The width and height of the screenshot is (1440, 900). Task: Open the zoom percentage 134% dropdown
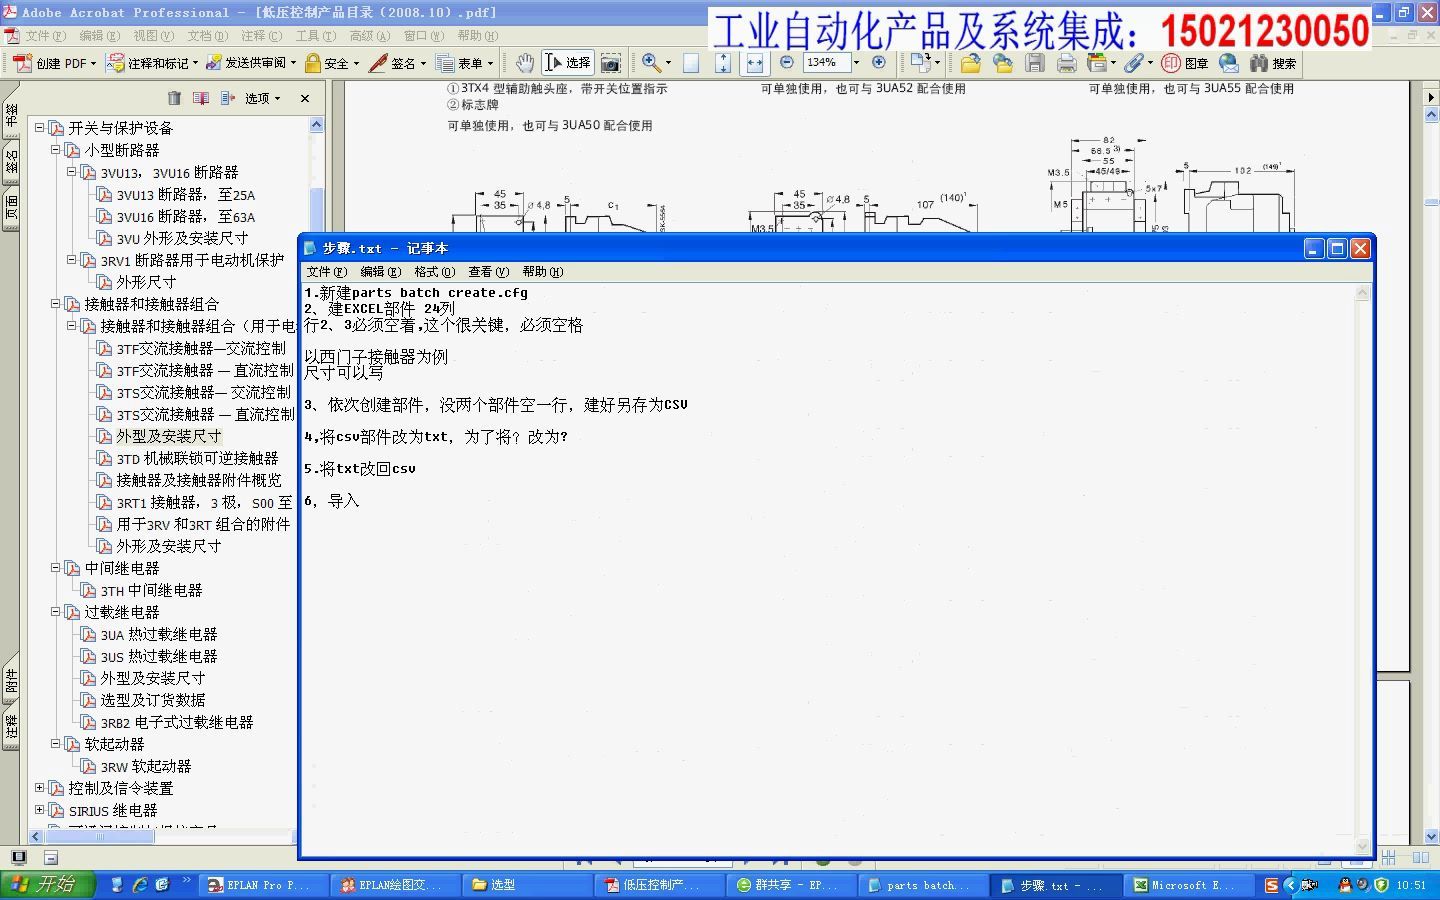856,62
